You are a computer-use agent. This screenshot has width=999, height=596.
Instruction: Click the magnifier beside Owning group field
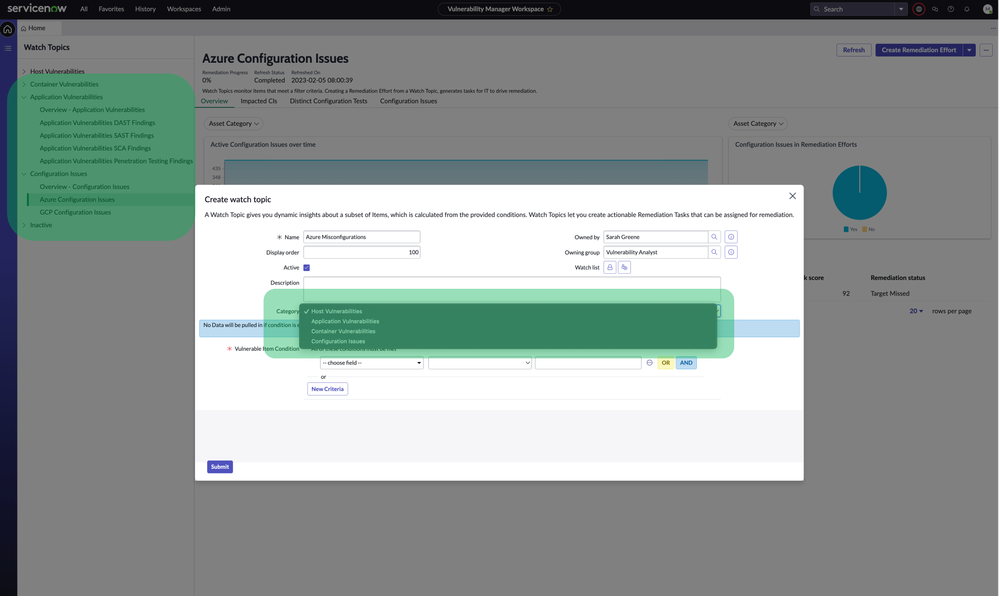pyautogui.click(x=714, y=252)
